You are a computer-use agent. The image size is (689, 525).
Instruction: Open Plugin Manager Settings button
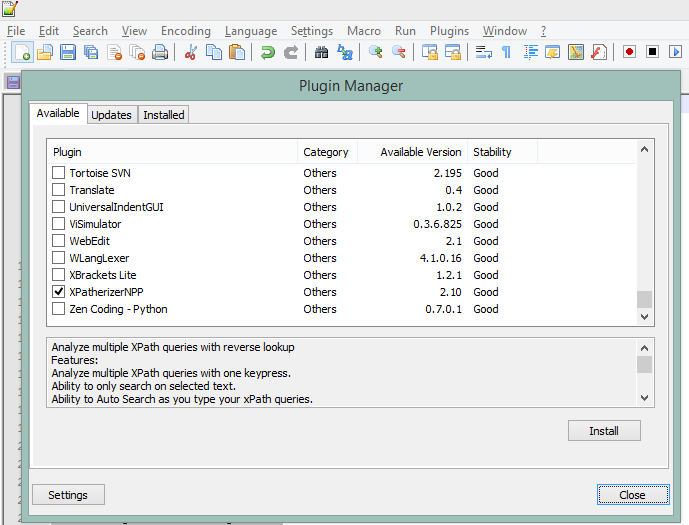pyautogui.click(x=68, y=495)
